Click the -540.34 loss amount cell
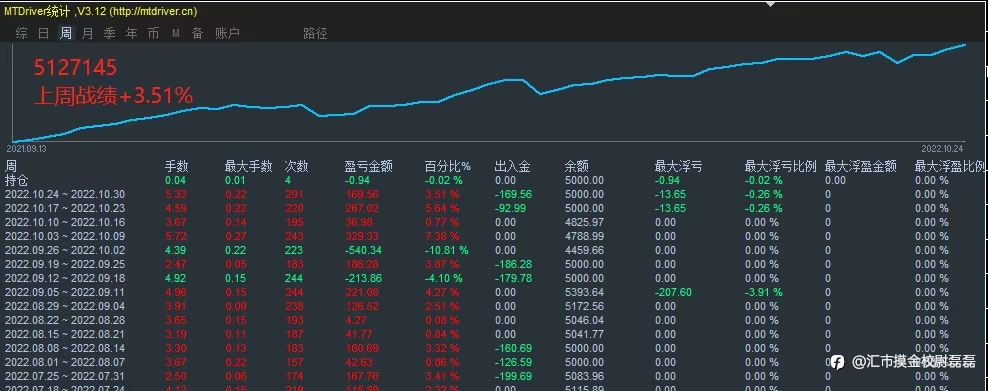The image size is (988, 391). (365, 250)
